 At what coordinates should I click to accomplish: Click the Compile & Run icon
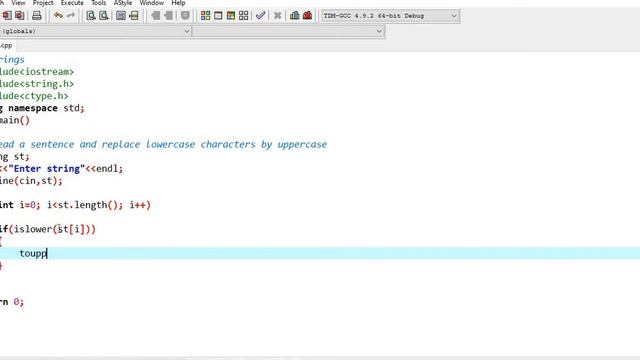(231, 16)
